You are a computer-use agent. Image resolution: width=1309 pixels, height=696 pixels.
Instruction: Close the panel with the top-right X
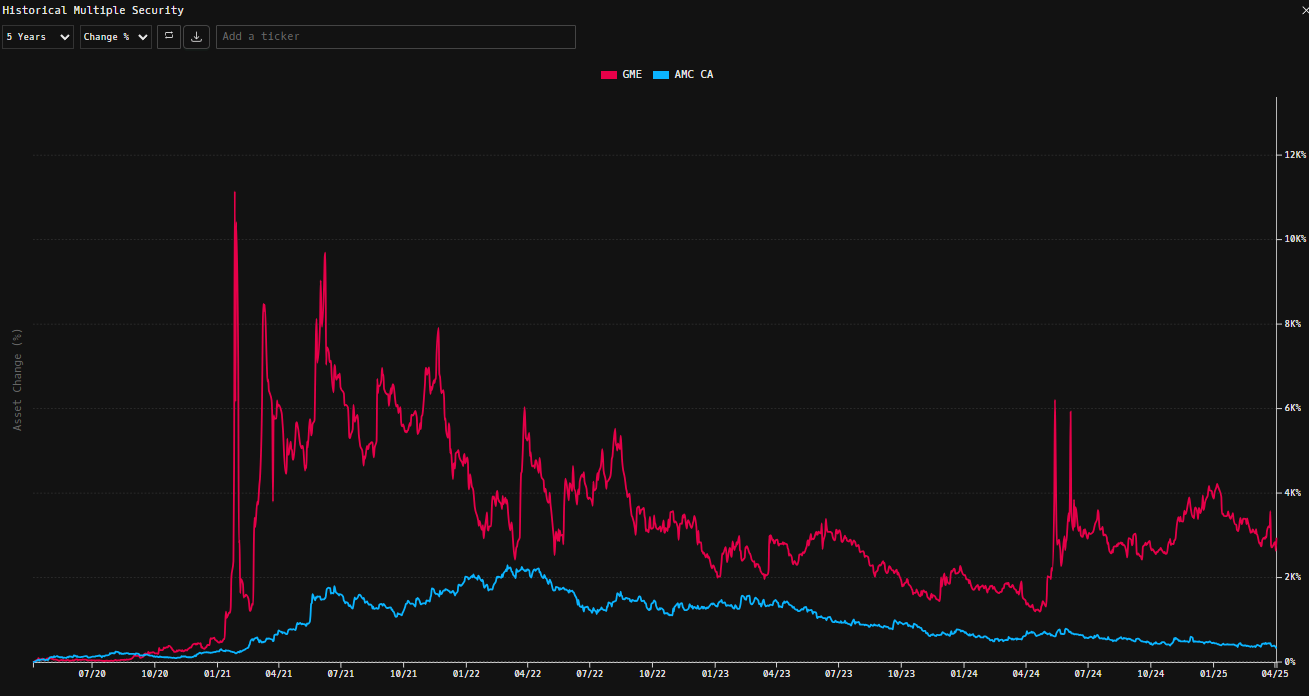coord(1304,10)
